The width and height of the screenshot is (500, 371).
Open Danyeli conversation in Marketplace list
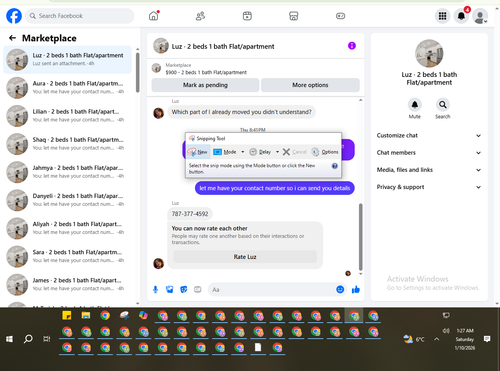67,200
